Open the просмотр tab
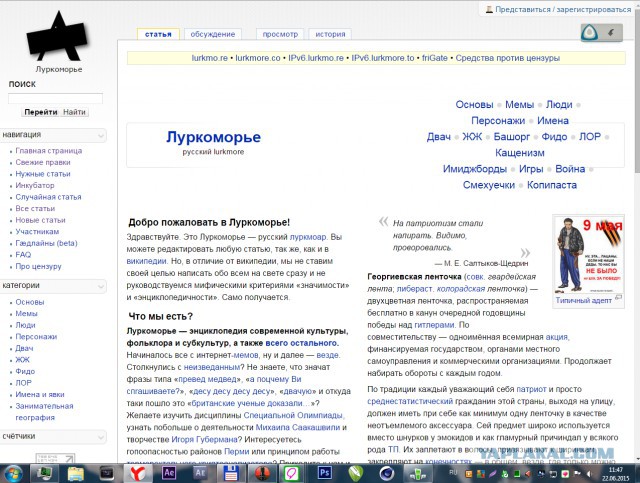The width and height of the screenshot is (640, 483). [280, 34]
